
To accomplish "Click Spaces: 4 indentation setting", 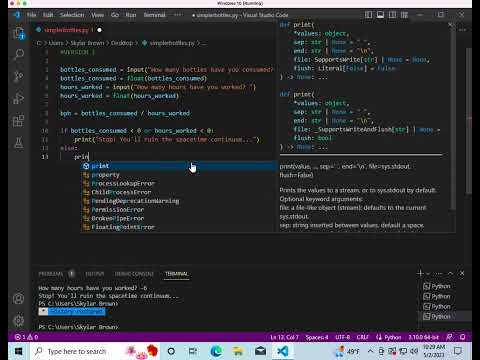I will point(317,337).
